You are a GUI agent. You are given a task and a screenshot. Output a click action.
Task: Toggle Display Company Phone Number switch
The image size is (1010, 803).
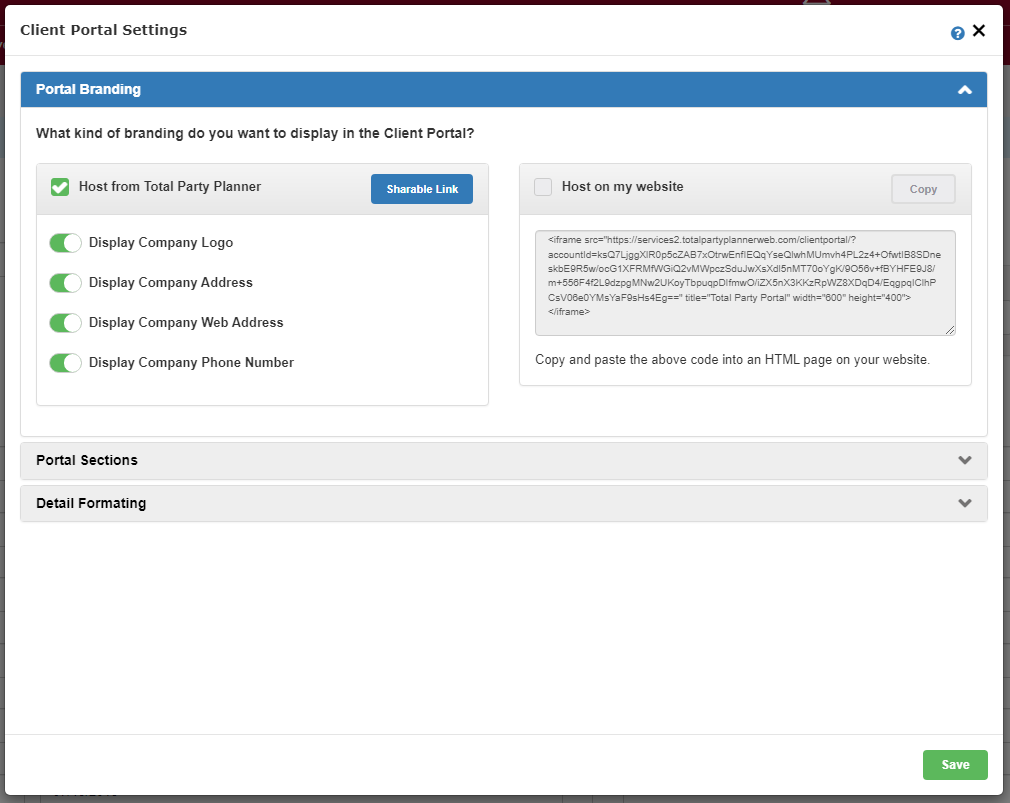coord(65,363)
